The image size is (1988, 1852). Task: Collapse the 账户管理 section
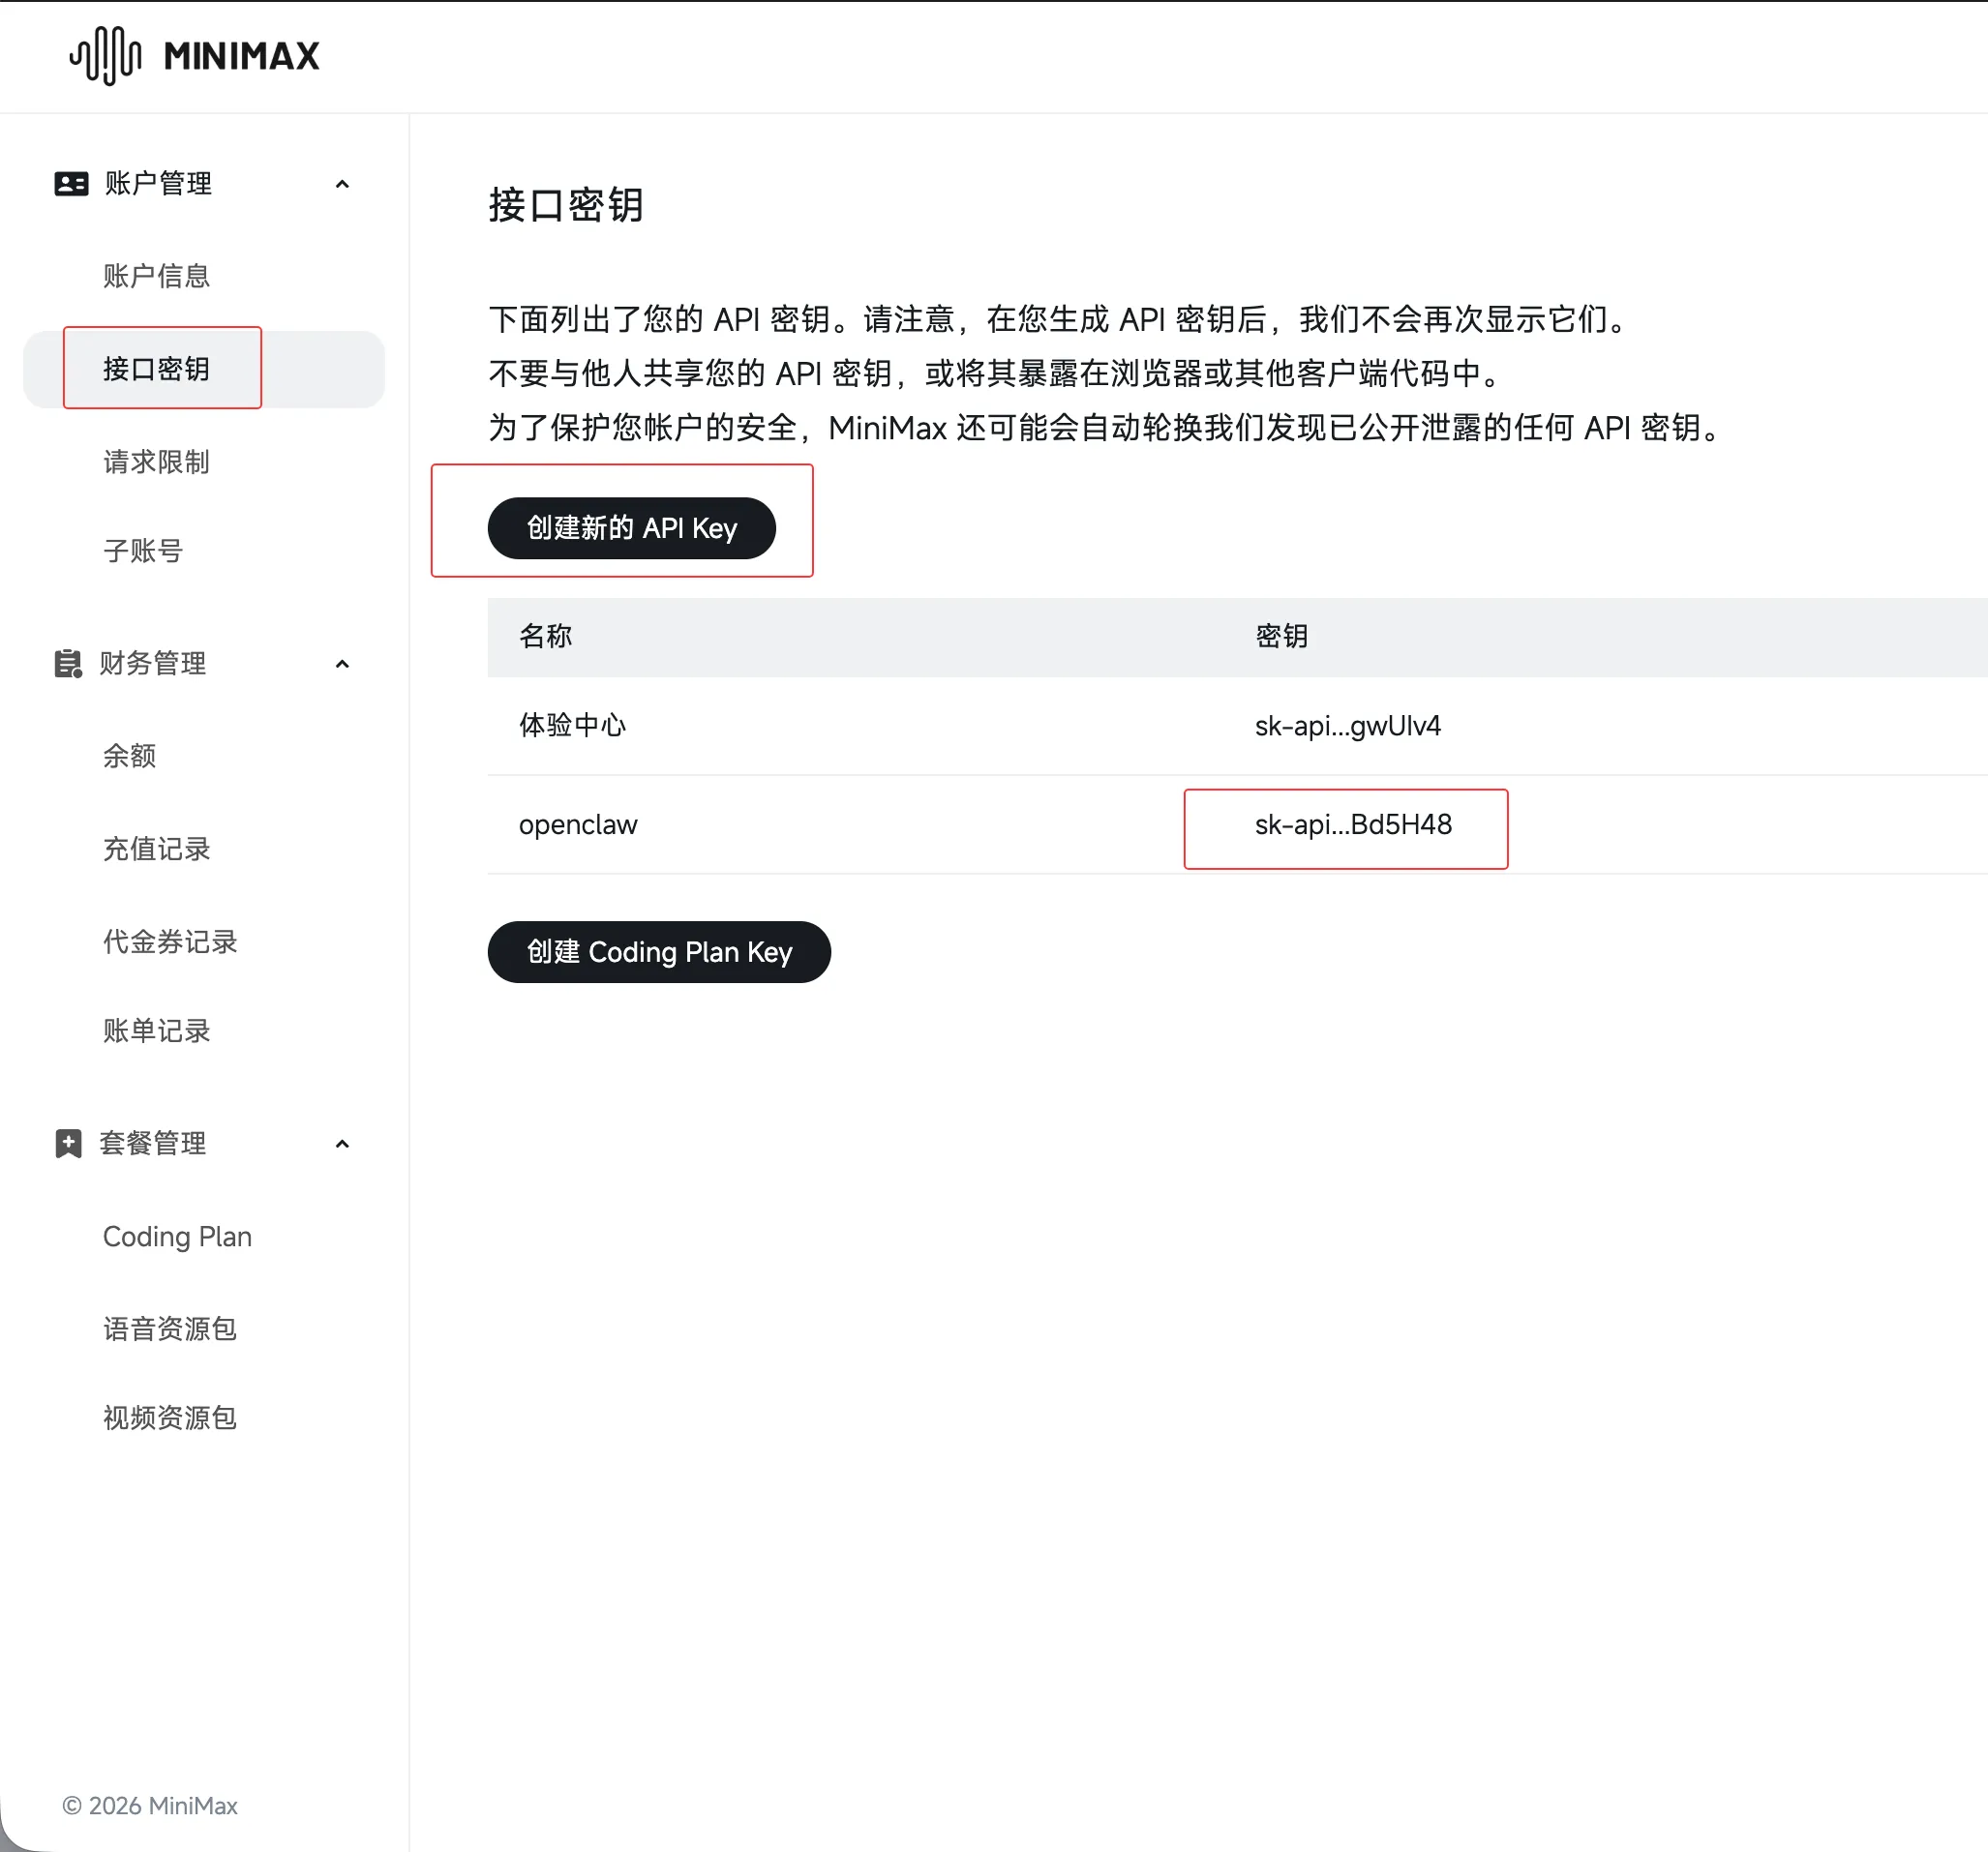click(x=342, y=183)
